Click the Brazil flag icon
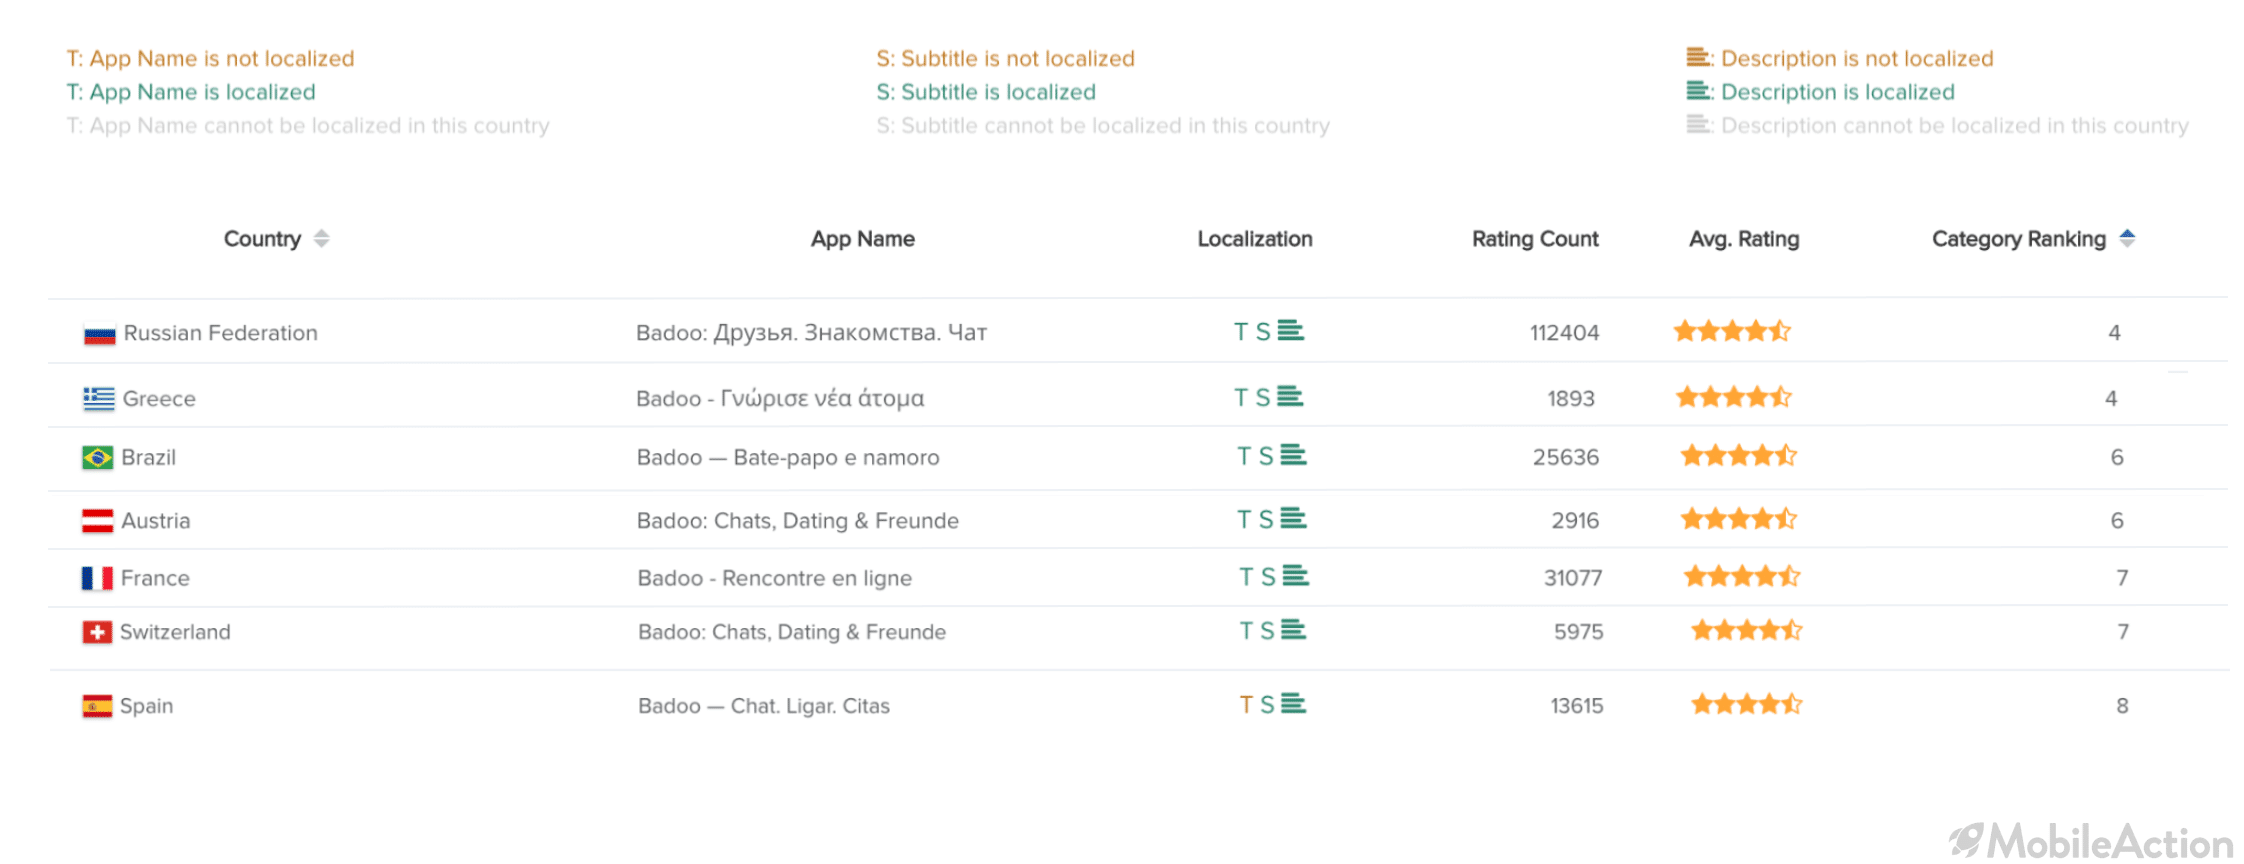The width and height of the screenshot is (2244, 864). [97, 458]
